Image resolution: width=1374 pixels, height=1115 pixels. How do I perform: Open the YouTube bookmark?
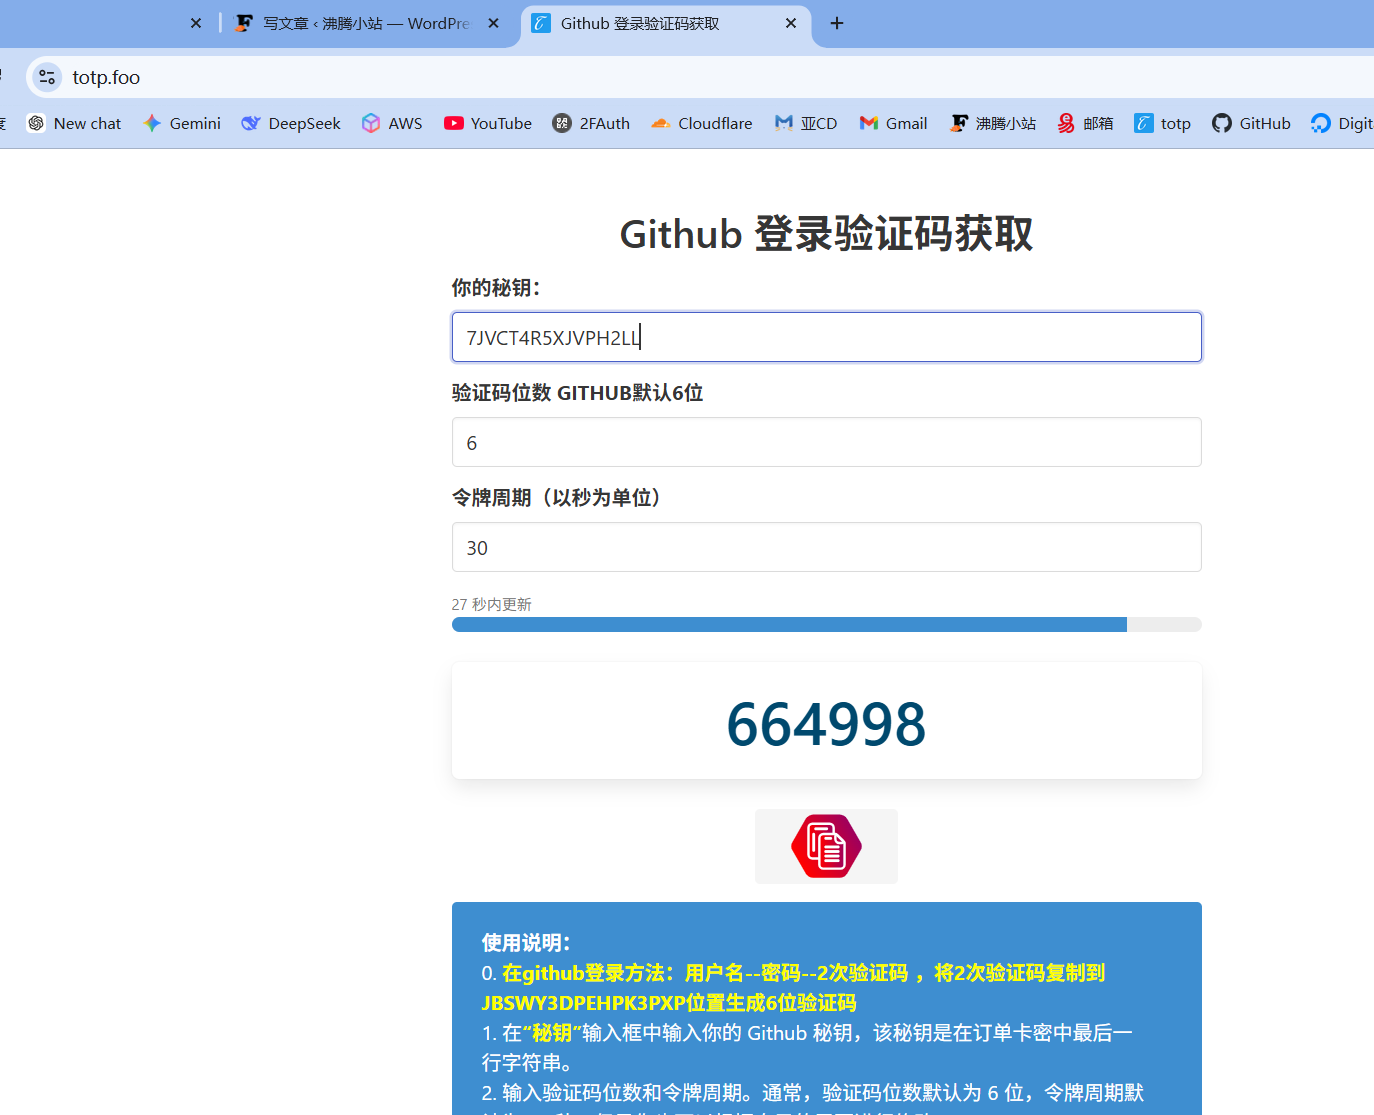488,123
